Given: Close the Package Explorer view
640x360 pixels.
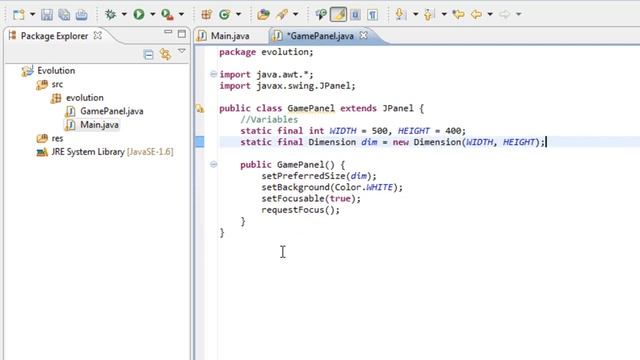Looking at the screenshot, I should [x=98, y=36].
